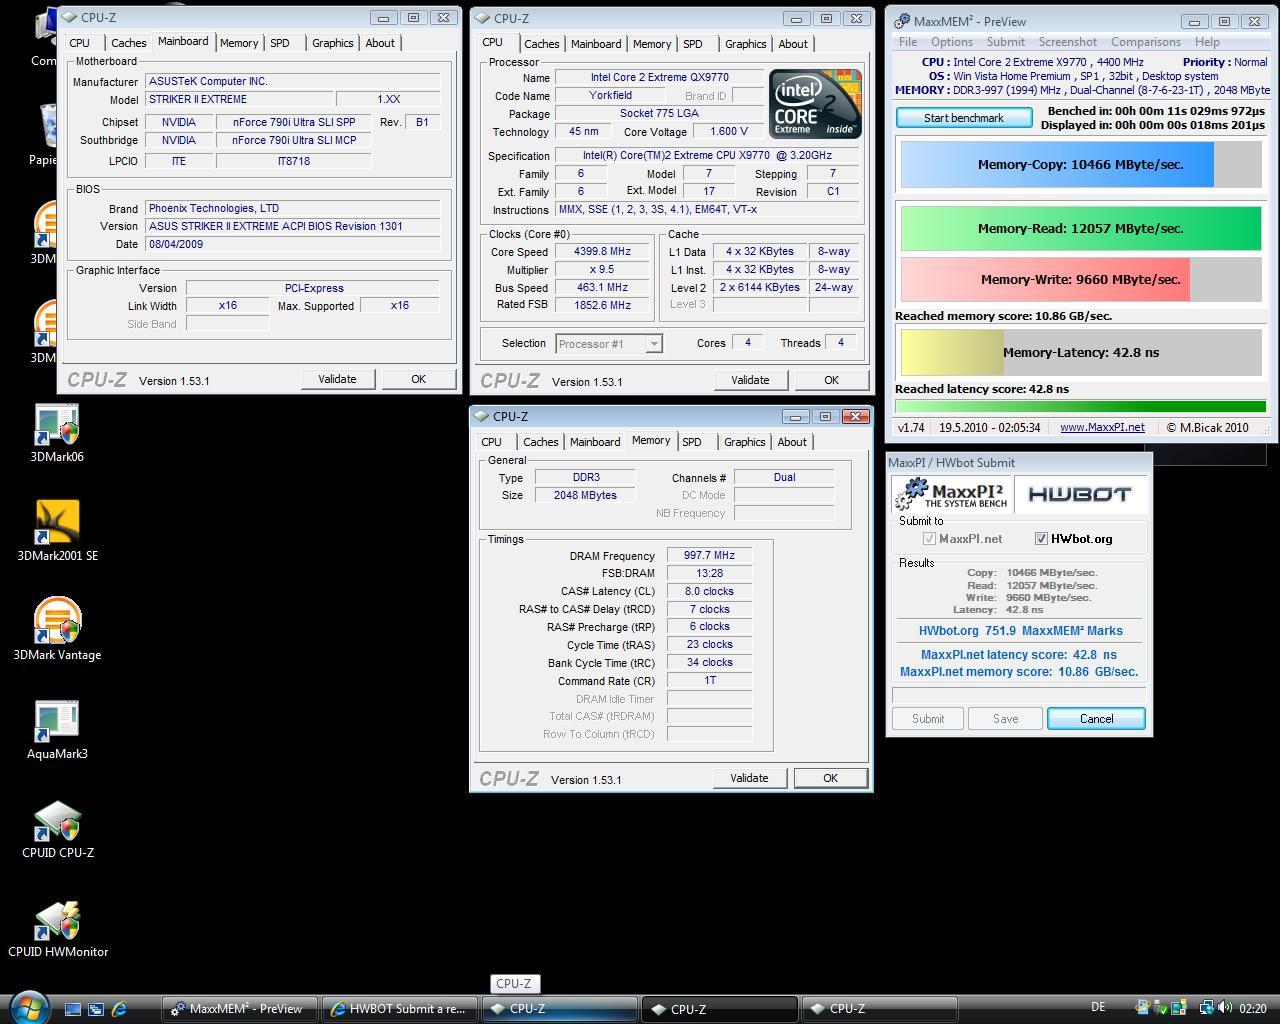
Task: Click the Intel Core 2 Extreme logo
Action: click(815, 104)
